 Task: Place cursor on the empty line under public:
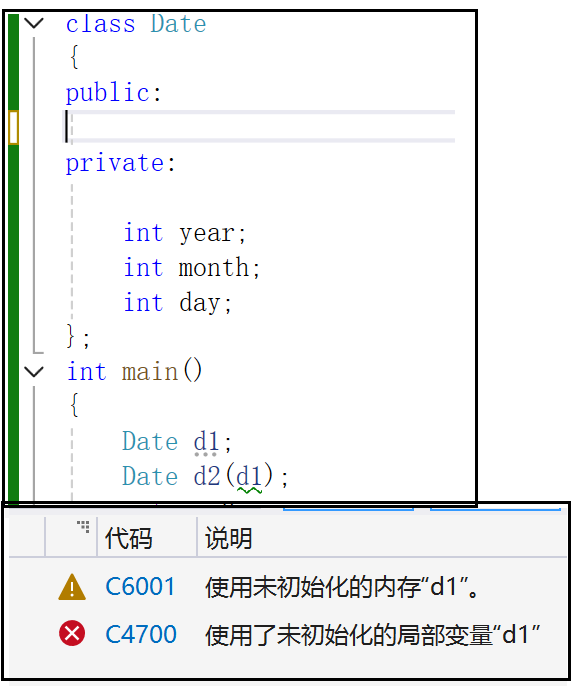(260, 126)
